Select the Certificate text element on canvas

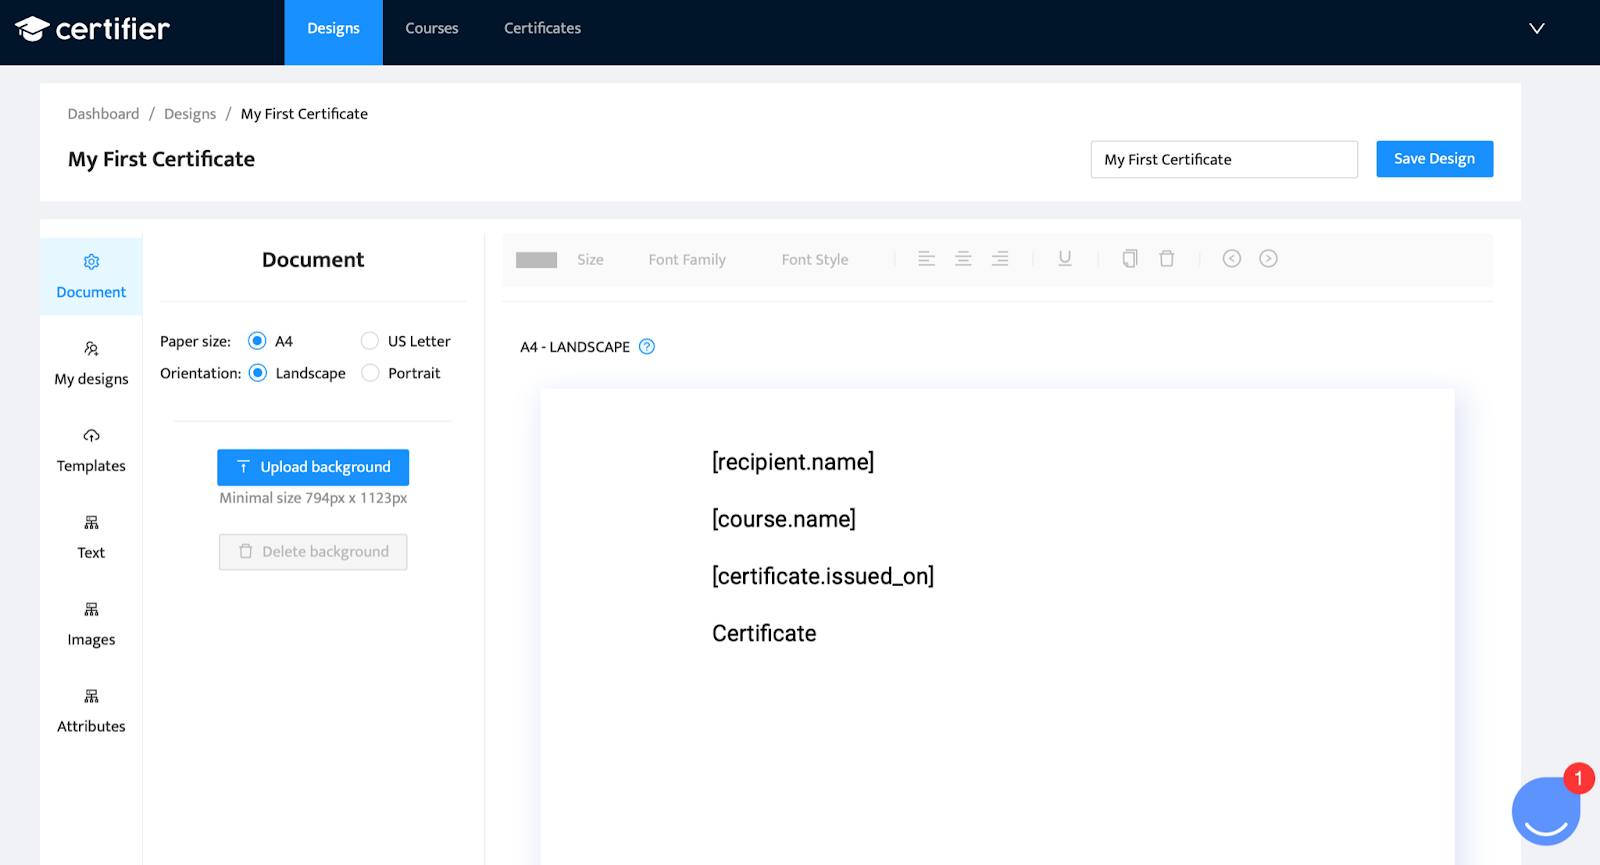[764, 633]
